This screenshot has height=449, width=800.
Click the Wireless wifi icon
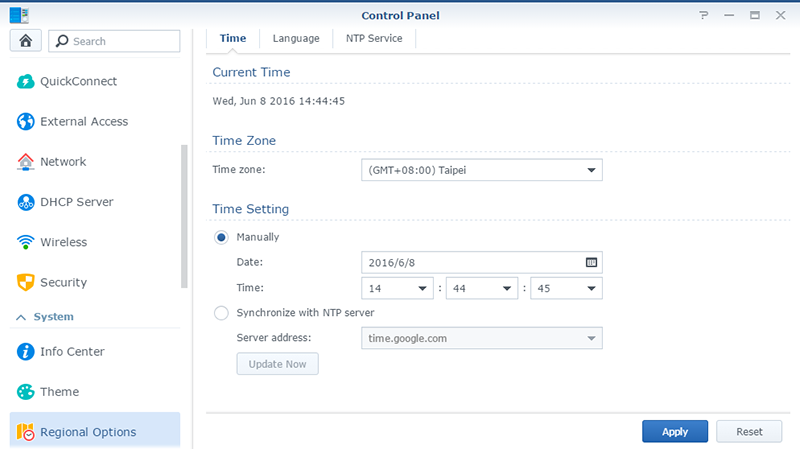coord(26,242)
